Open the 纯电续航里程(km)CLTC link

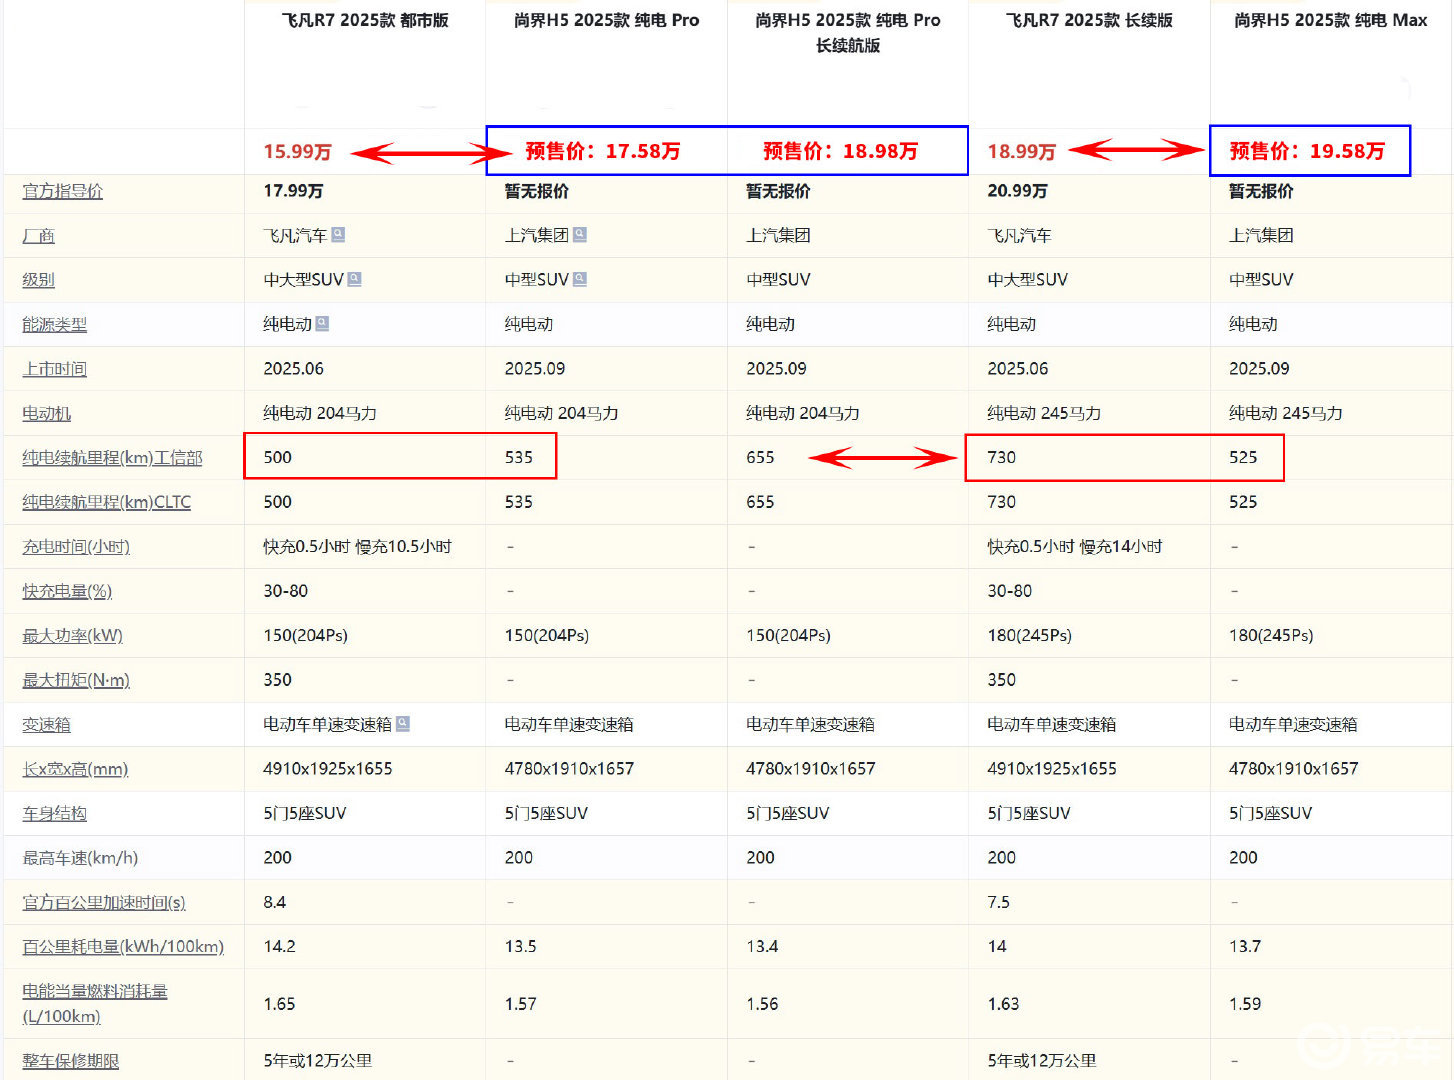pos(106,502)
